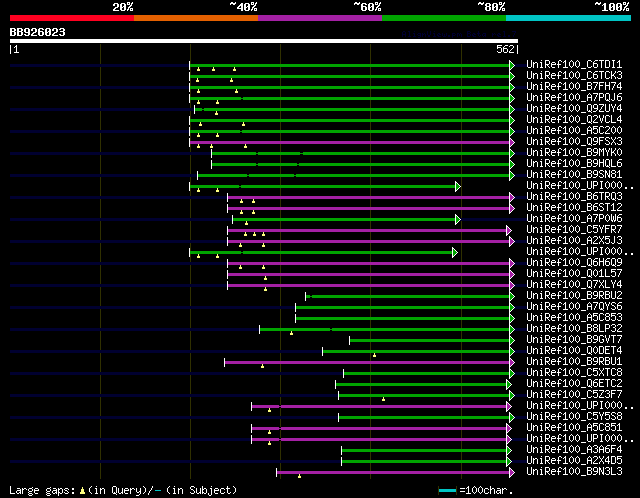Click the =100char. scale legend
640x498 pixels.
pyautogui.click(x=476, y=490)
